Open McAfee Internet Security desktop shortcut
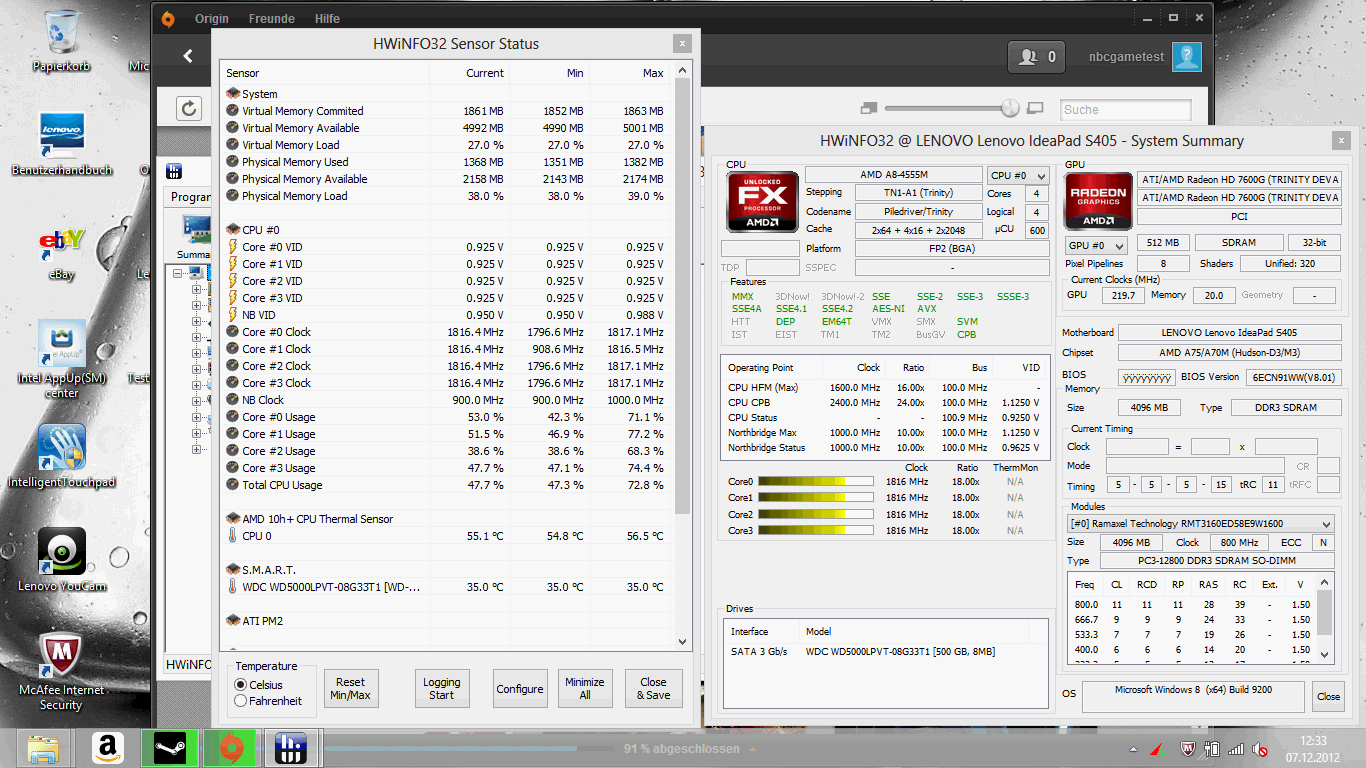Viewport: 1366px width, 768px height. tap(62, 670)
